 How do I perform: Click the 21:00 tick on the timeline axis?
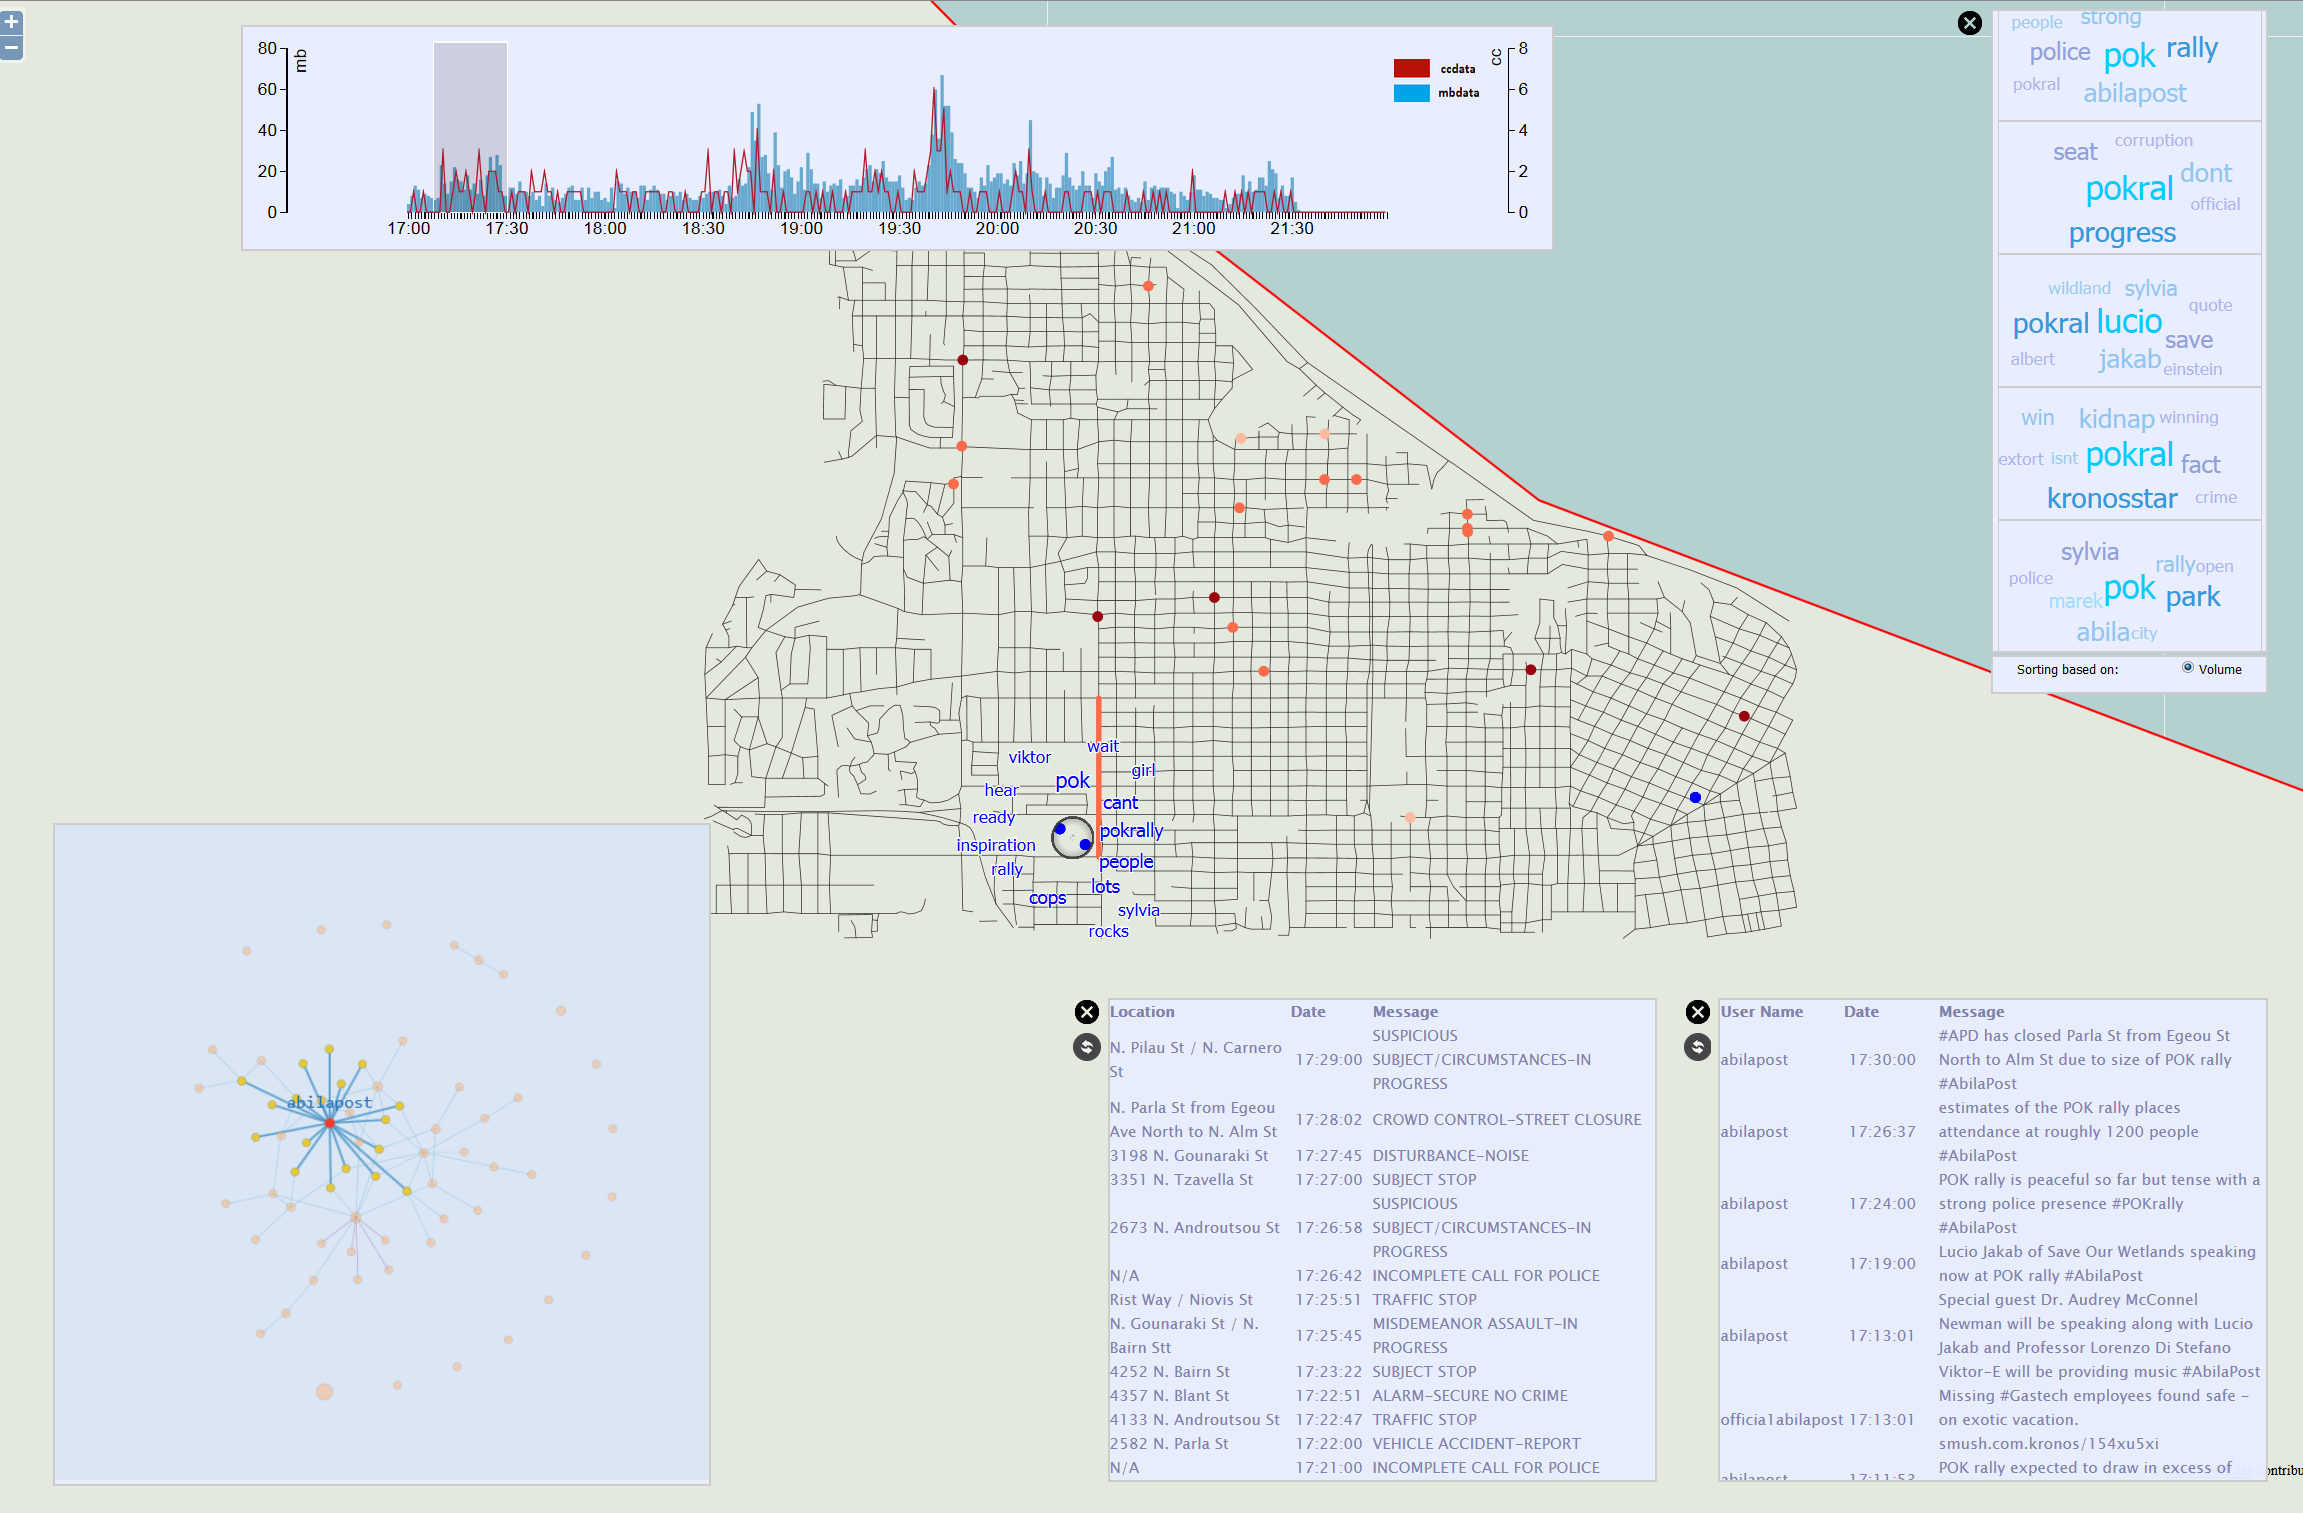1193,228
